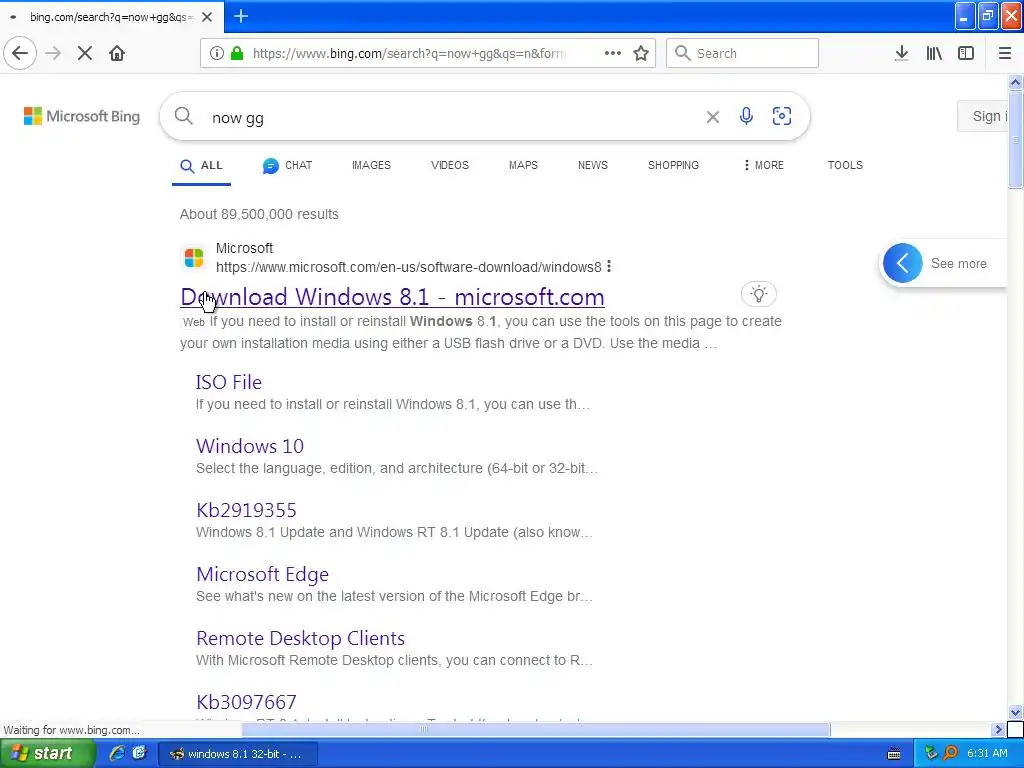Open visual search camera icon

point(782,116)
